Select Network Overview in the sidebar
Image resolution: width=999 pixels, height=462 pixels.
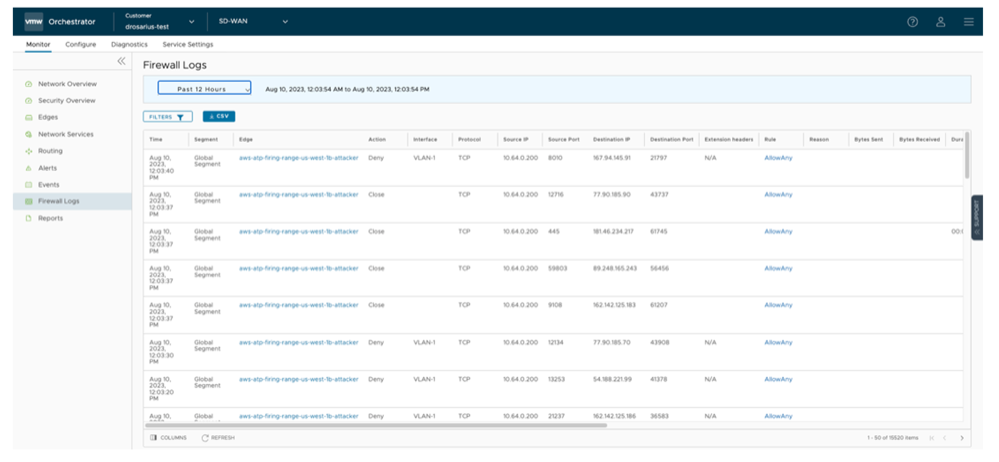(67, 84)
